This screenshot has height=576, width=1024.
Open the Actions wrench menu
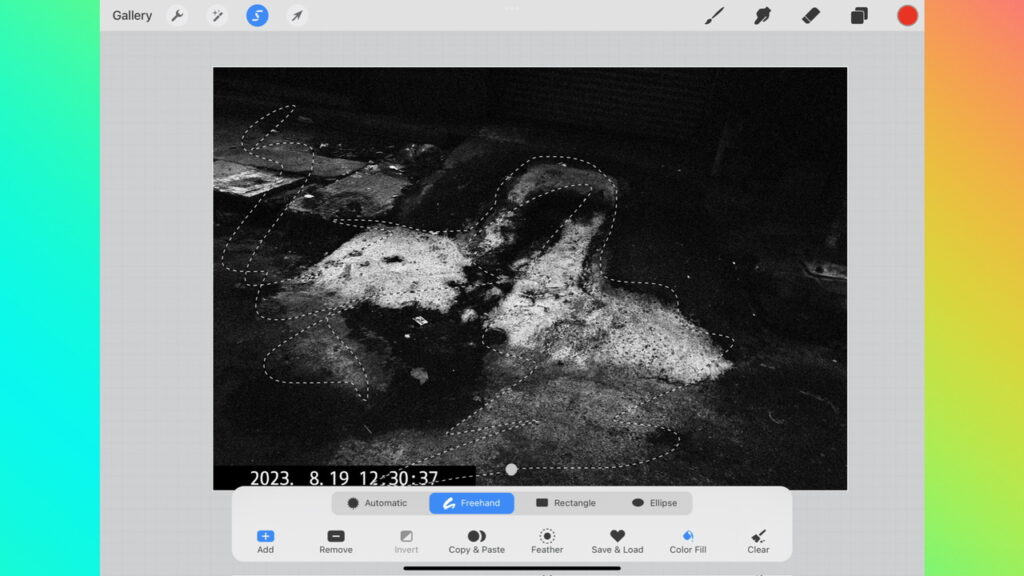[177, 16]
